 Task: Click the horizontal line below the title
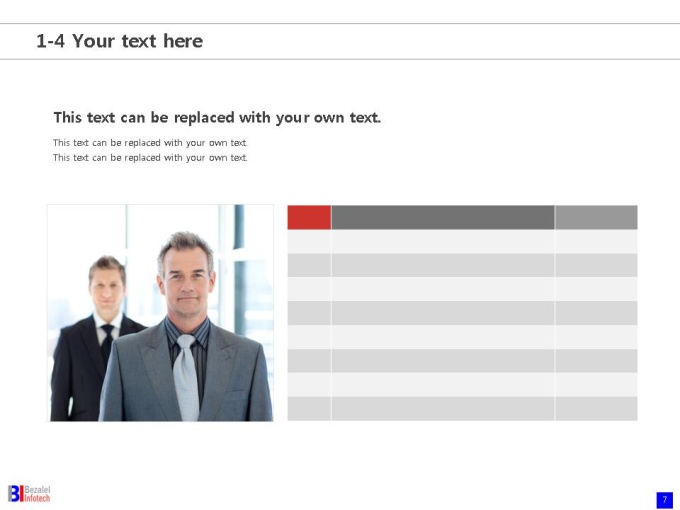(340, 59)
